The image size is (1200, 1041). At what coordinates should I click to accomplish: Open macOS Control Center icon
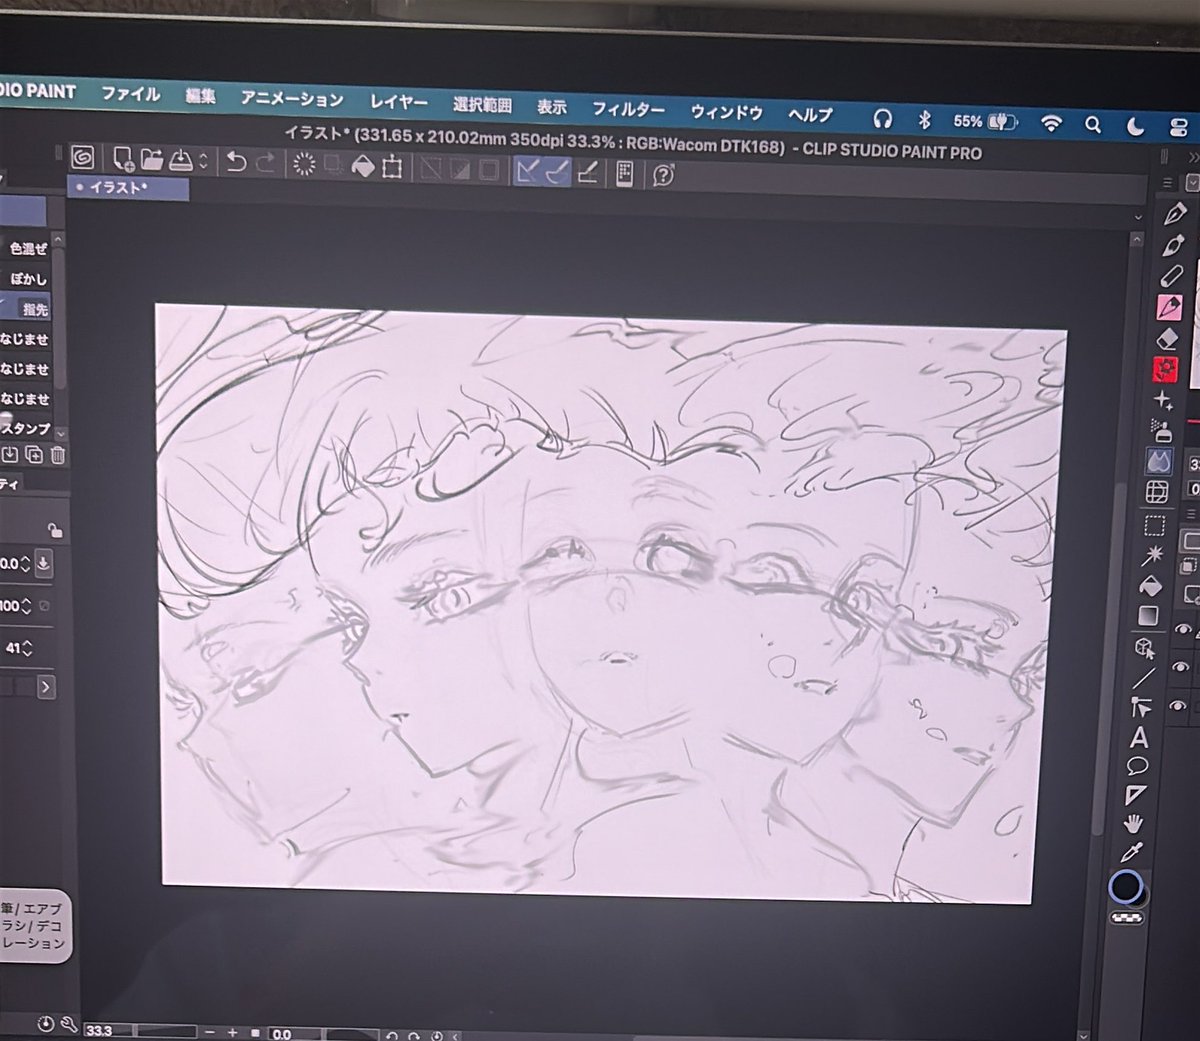pyautogui.click(x=1178, y=127)
